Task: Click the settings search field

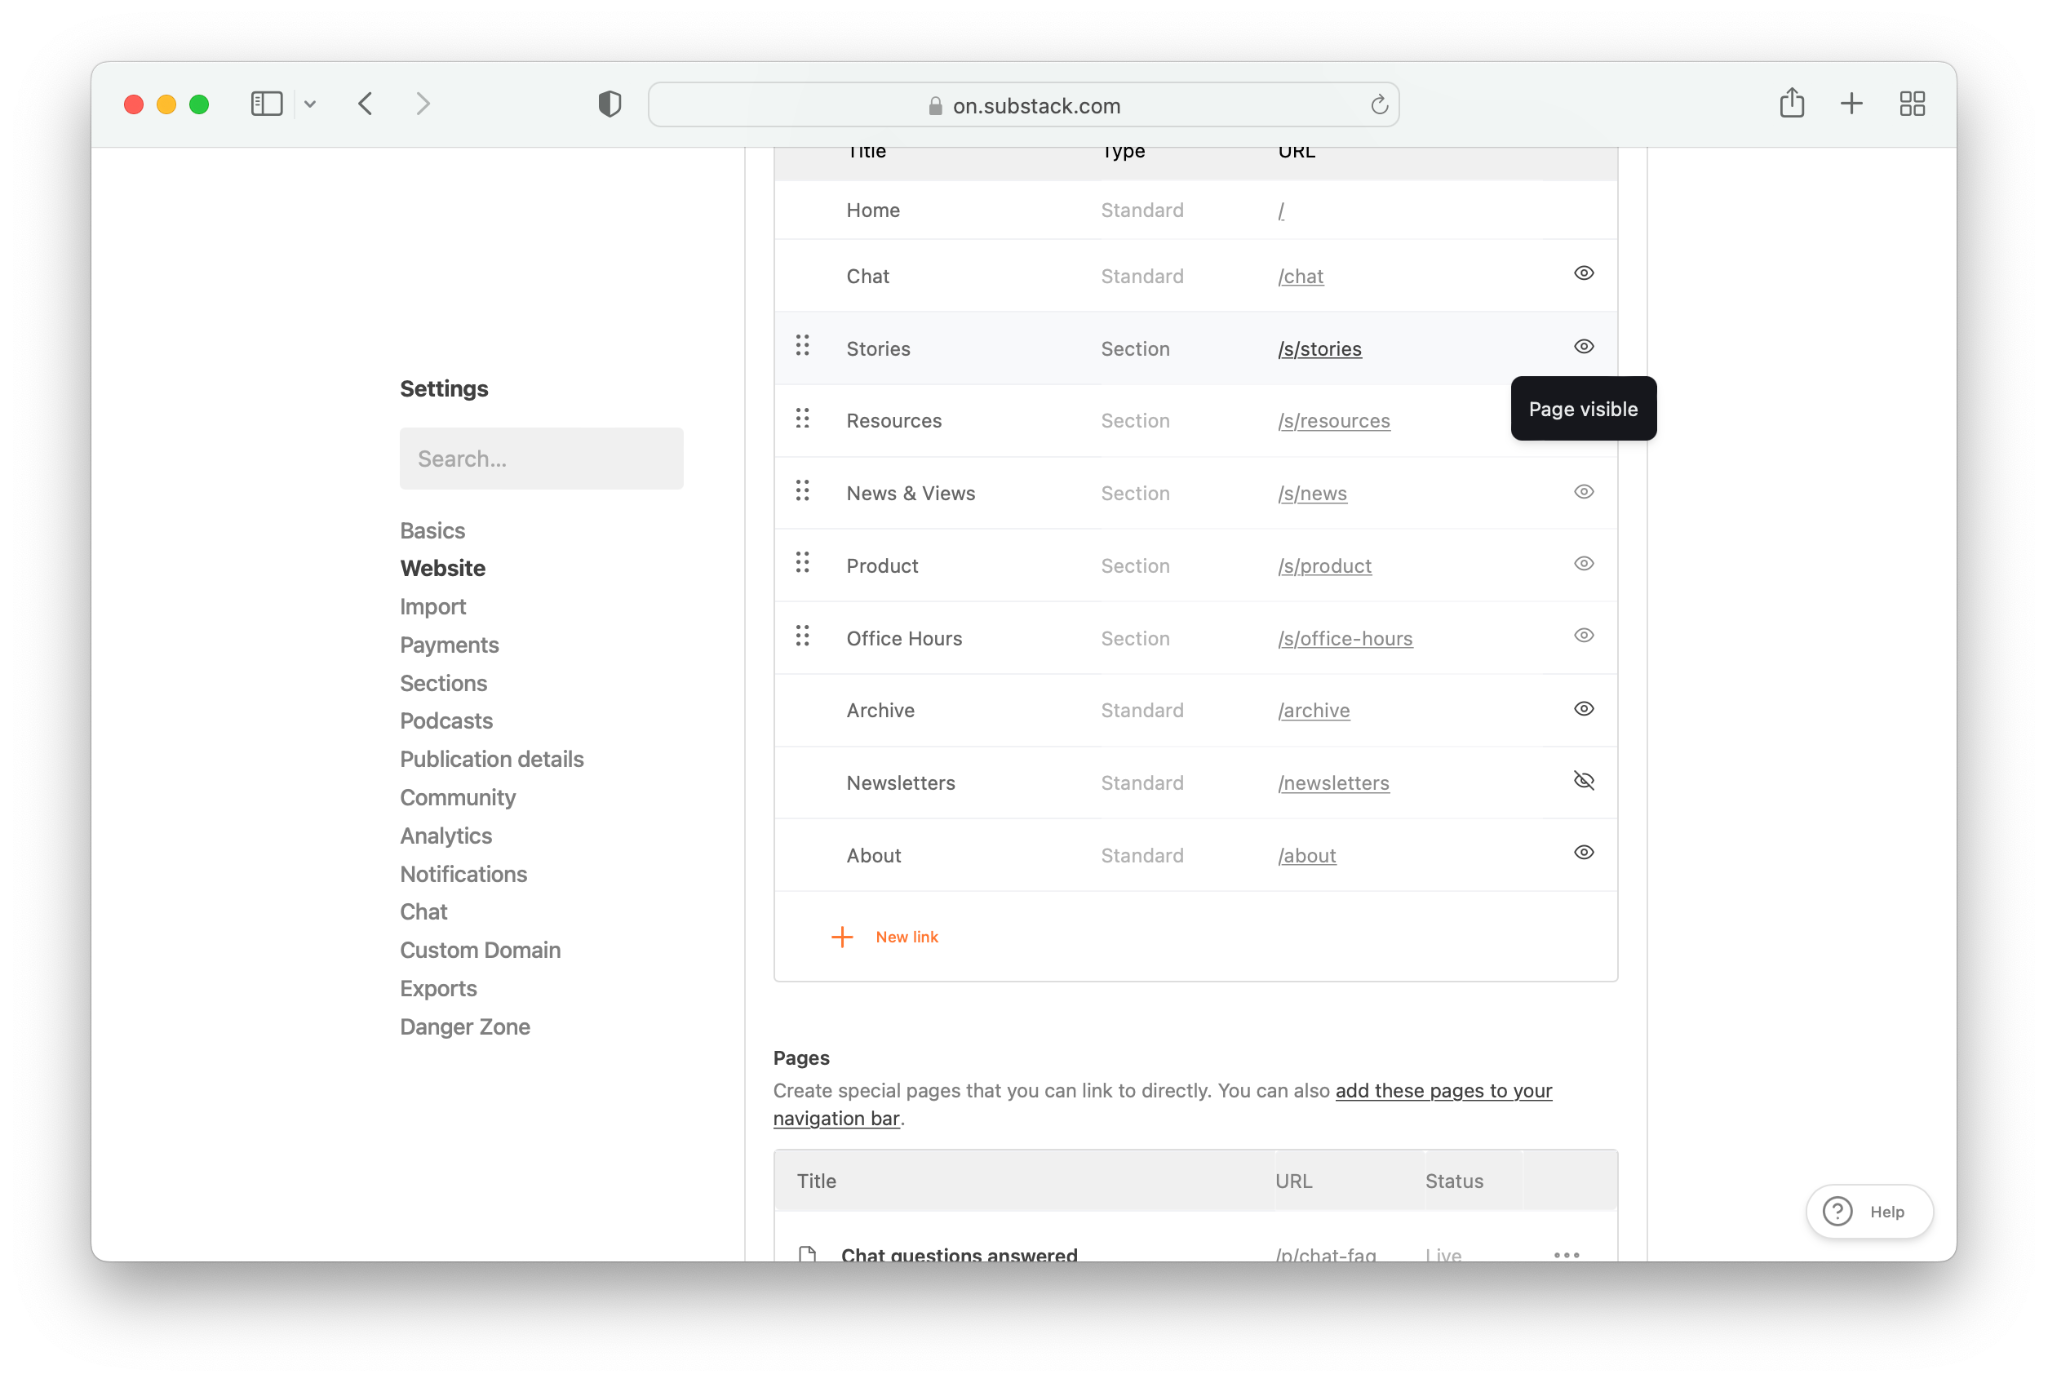Action: pyautogui.click(x=541, y=458)
